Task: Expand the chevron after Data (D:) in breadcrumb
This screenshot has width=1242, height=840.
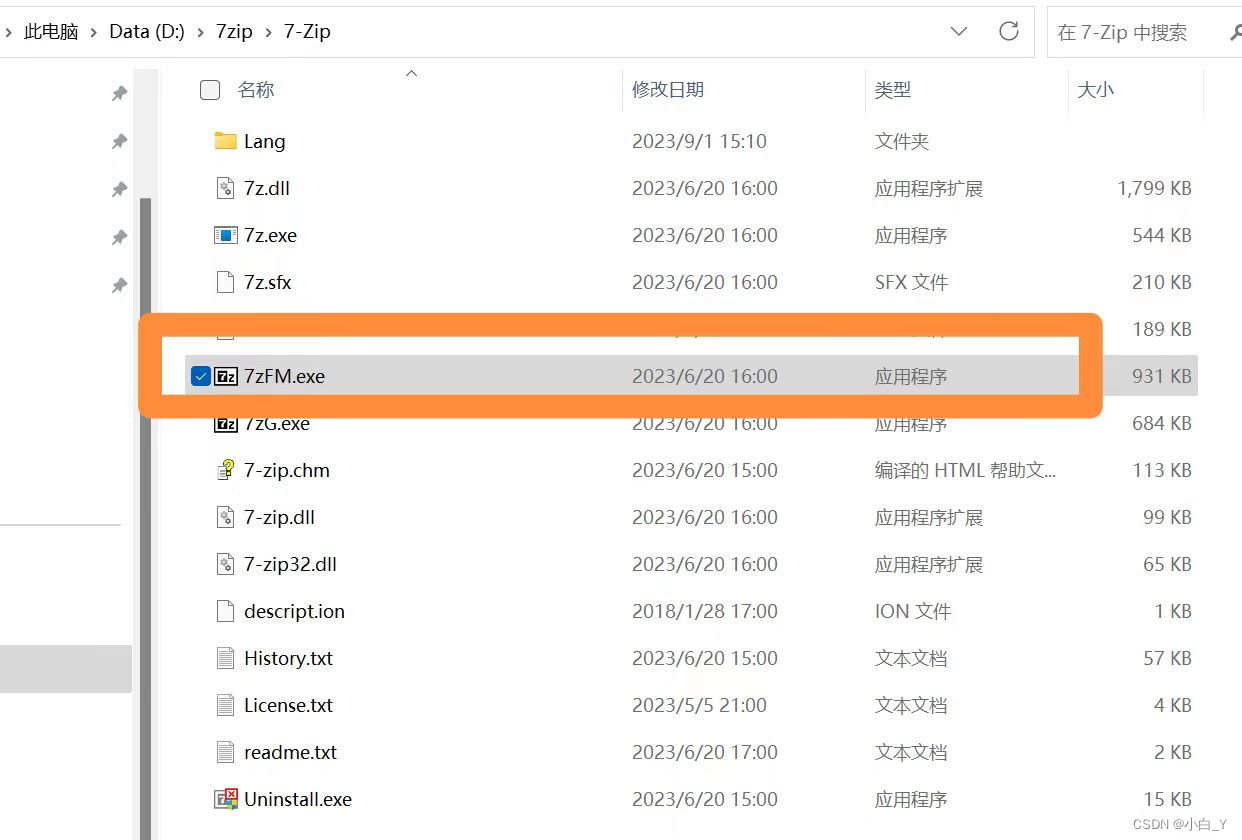Action: [x=200, y=32]
